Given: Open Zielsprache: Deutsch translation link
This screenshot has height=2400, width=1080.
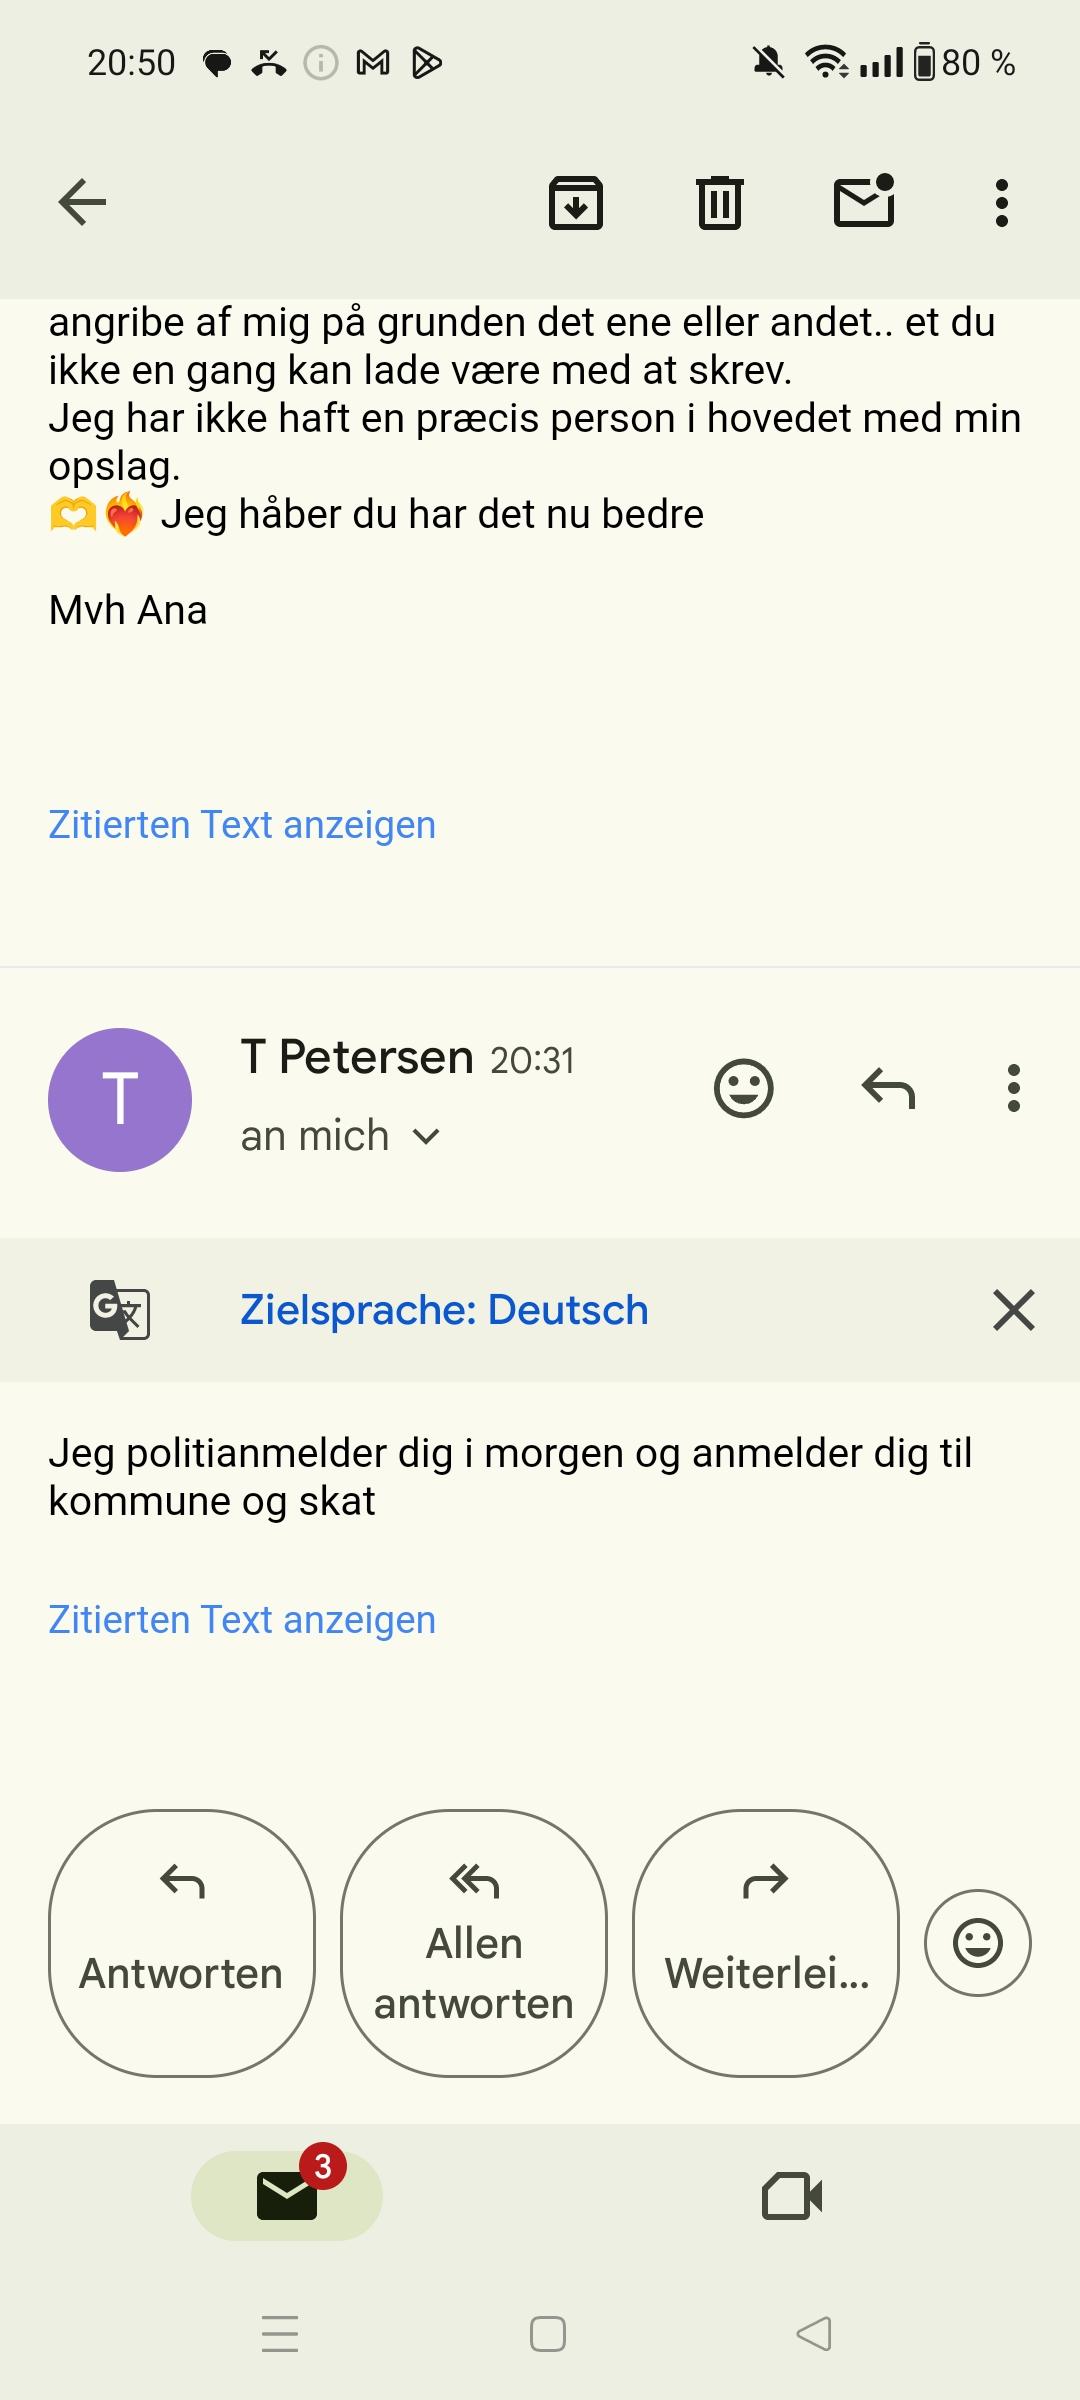Looking at the screenshot, I should (444, 1310).
